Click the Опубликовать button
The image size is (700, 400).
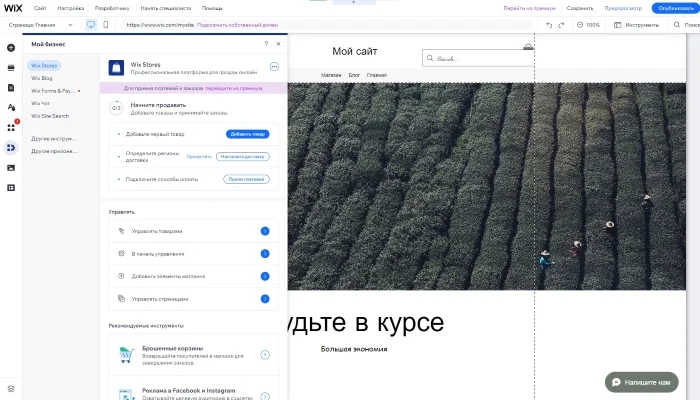point(676,8)
